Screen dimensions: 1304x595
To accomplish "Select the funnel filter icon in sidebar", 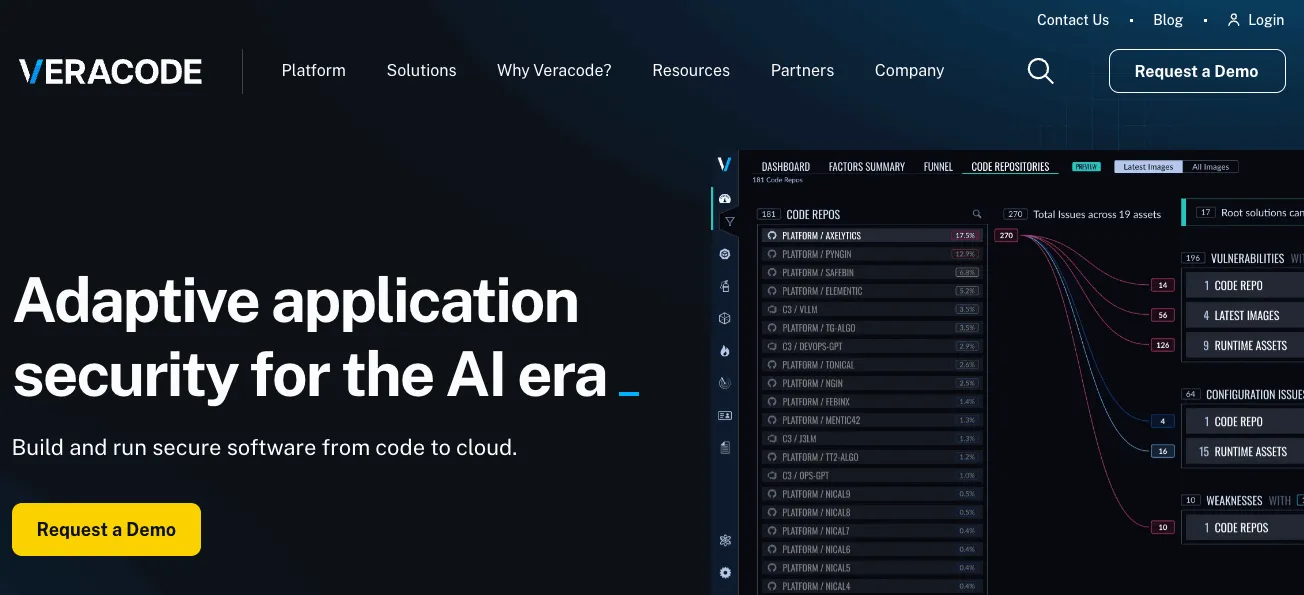I will pos(729,222).
